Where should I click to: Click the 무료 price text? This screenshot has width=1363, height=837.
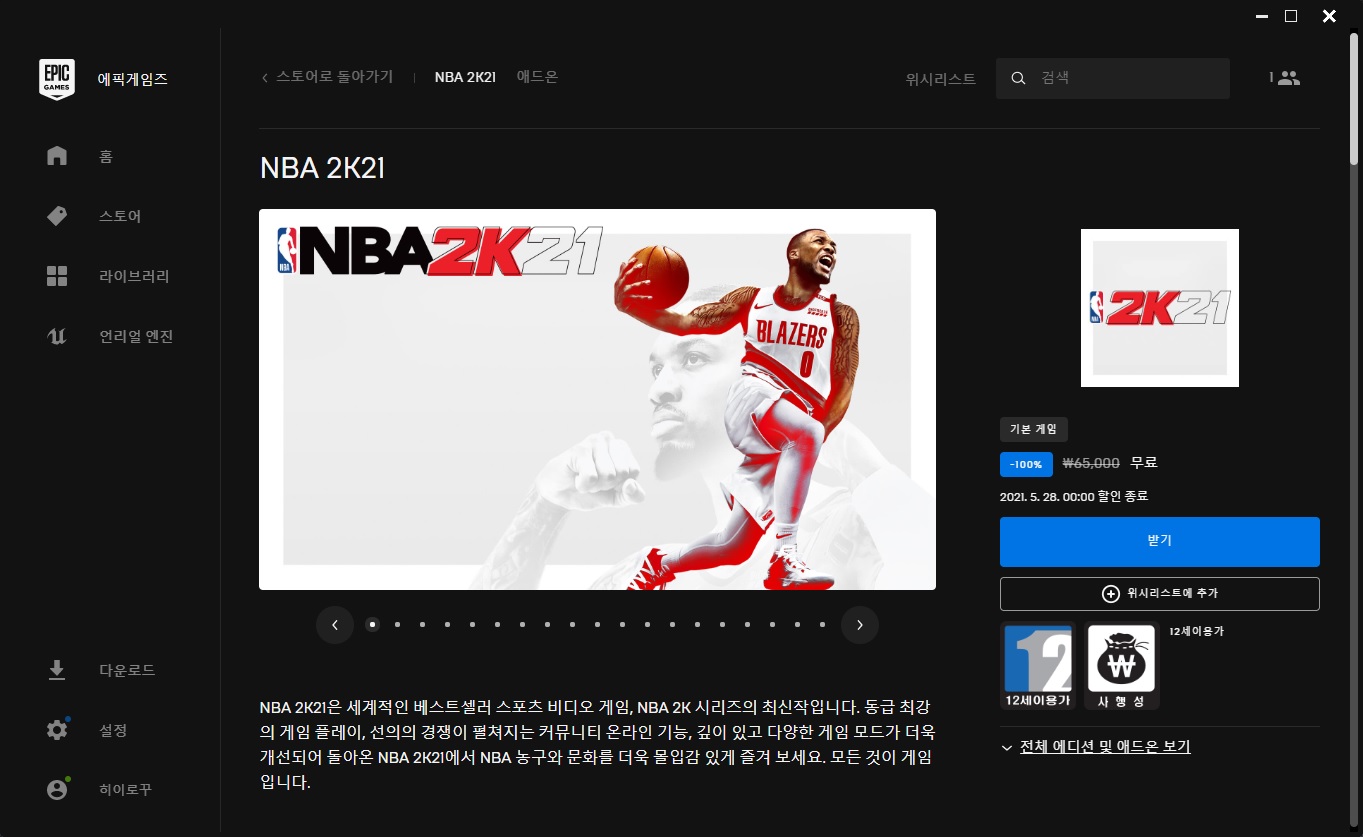1143,463
